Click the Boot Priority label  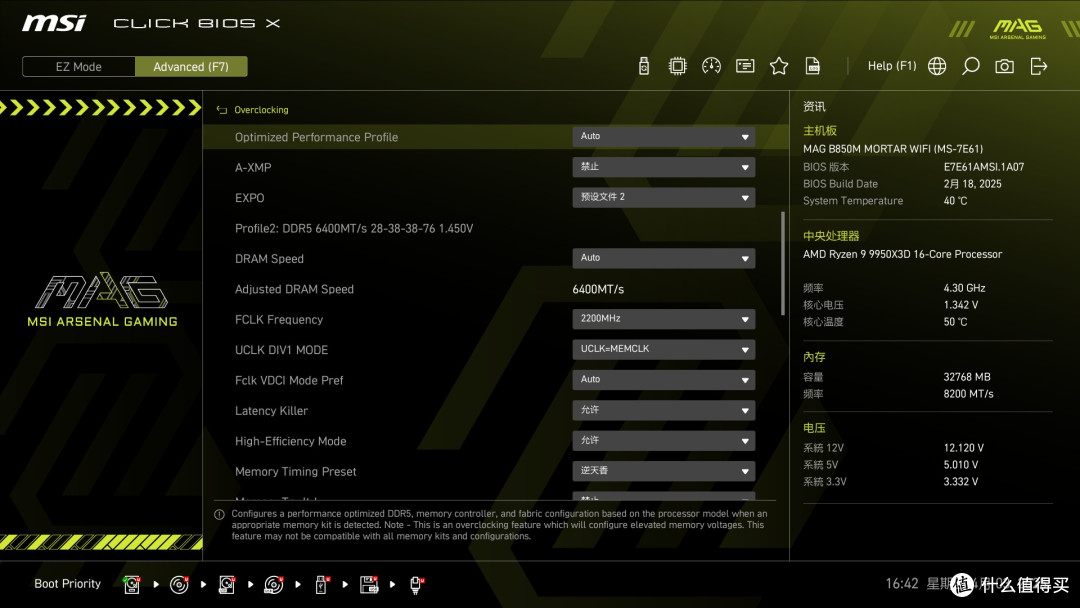(x=68, y=584)
